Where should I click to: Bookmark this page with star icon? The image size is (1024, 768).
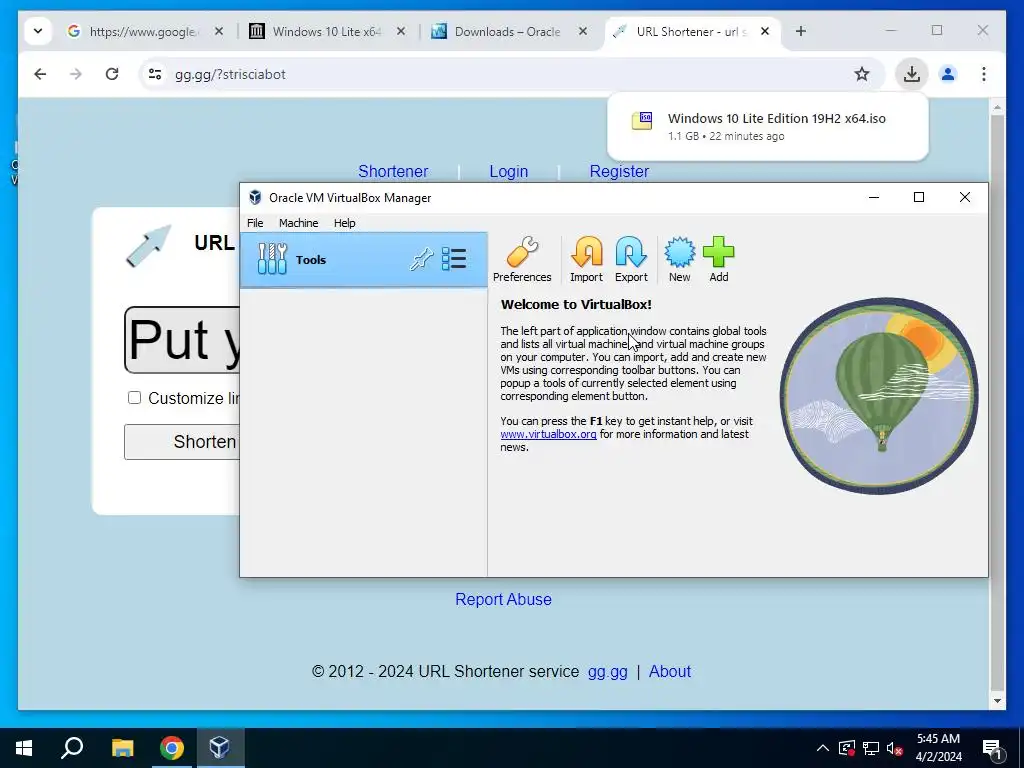pos(862,74)
